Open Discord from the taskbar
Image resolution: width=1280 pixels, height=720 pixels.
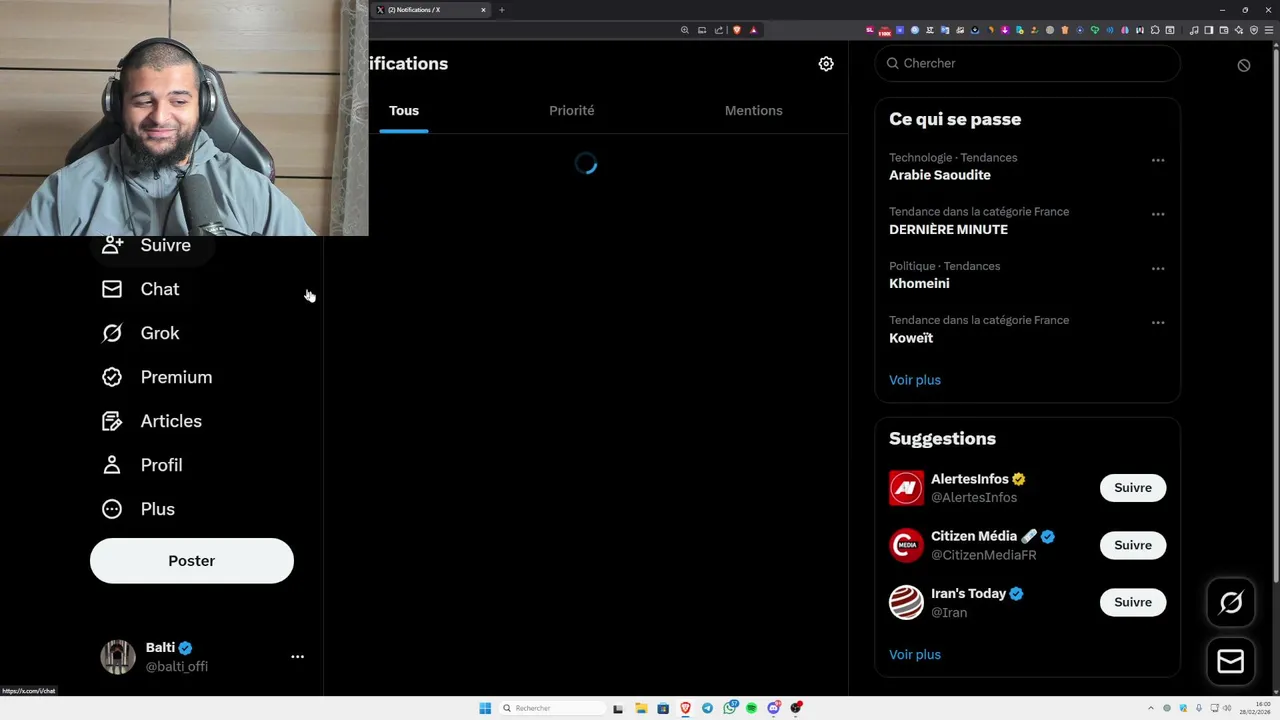point(774,708)
